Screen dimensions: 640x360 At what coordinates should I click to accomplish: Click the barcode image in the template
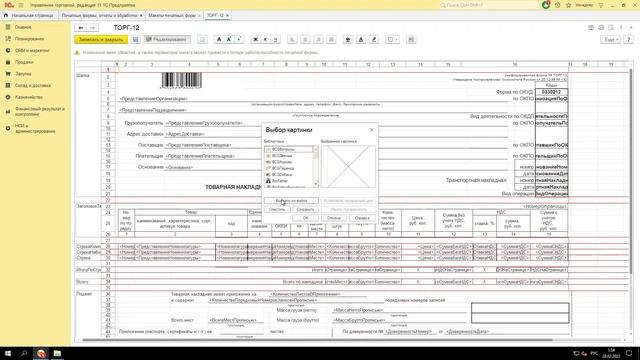pyautogui.click(x=182, y=80)
